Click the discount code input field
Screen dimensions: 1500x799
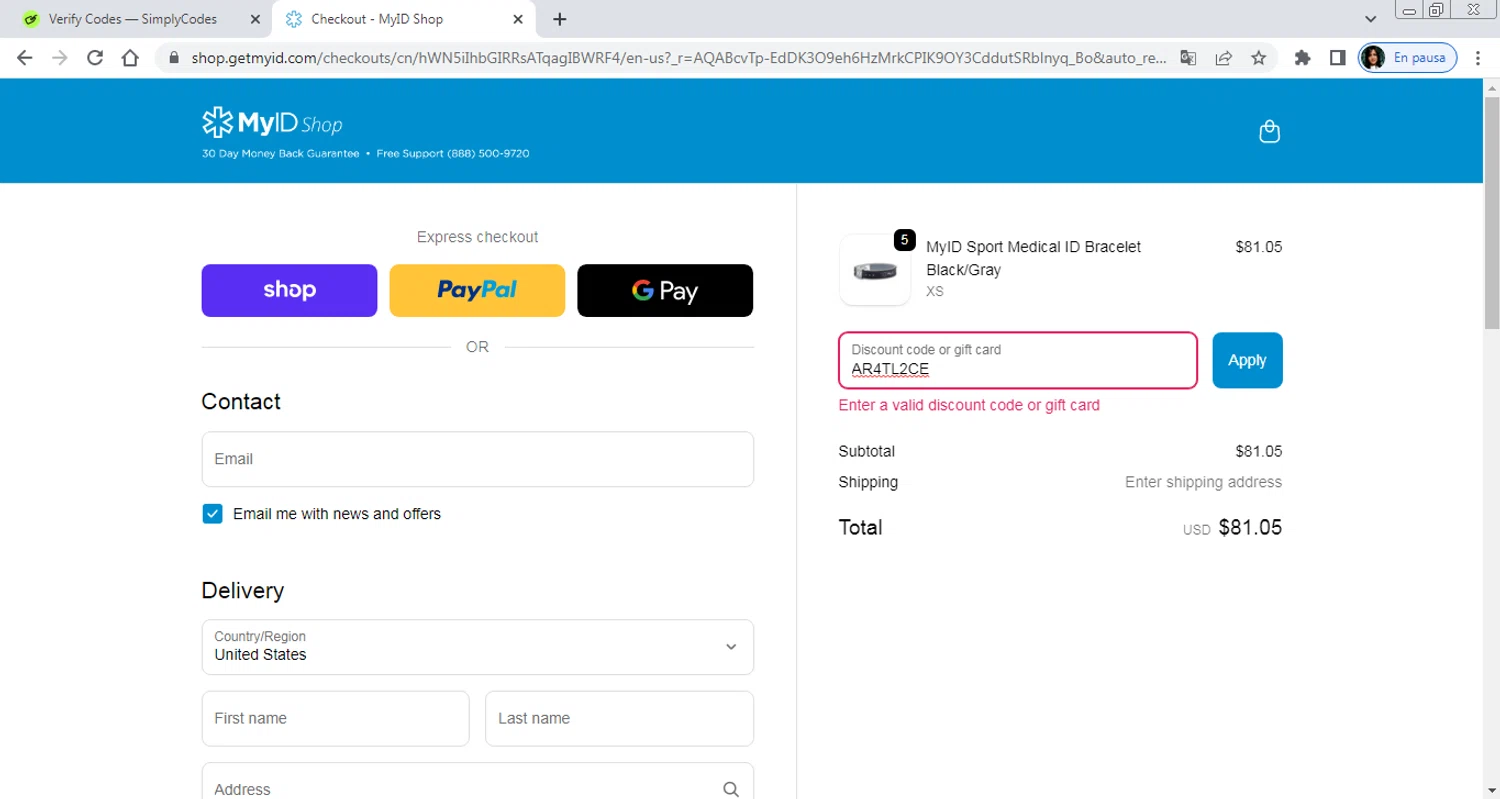(x=1018, y=360)
